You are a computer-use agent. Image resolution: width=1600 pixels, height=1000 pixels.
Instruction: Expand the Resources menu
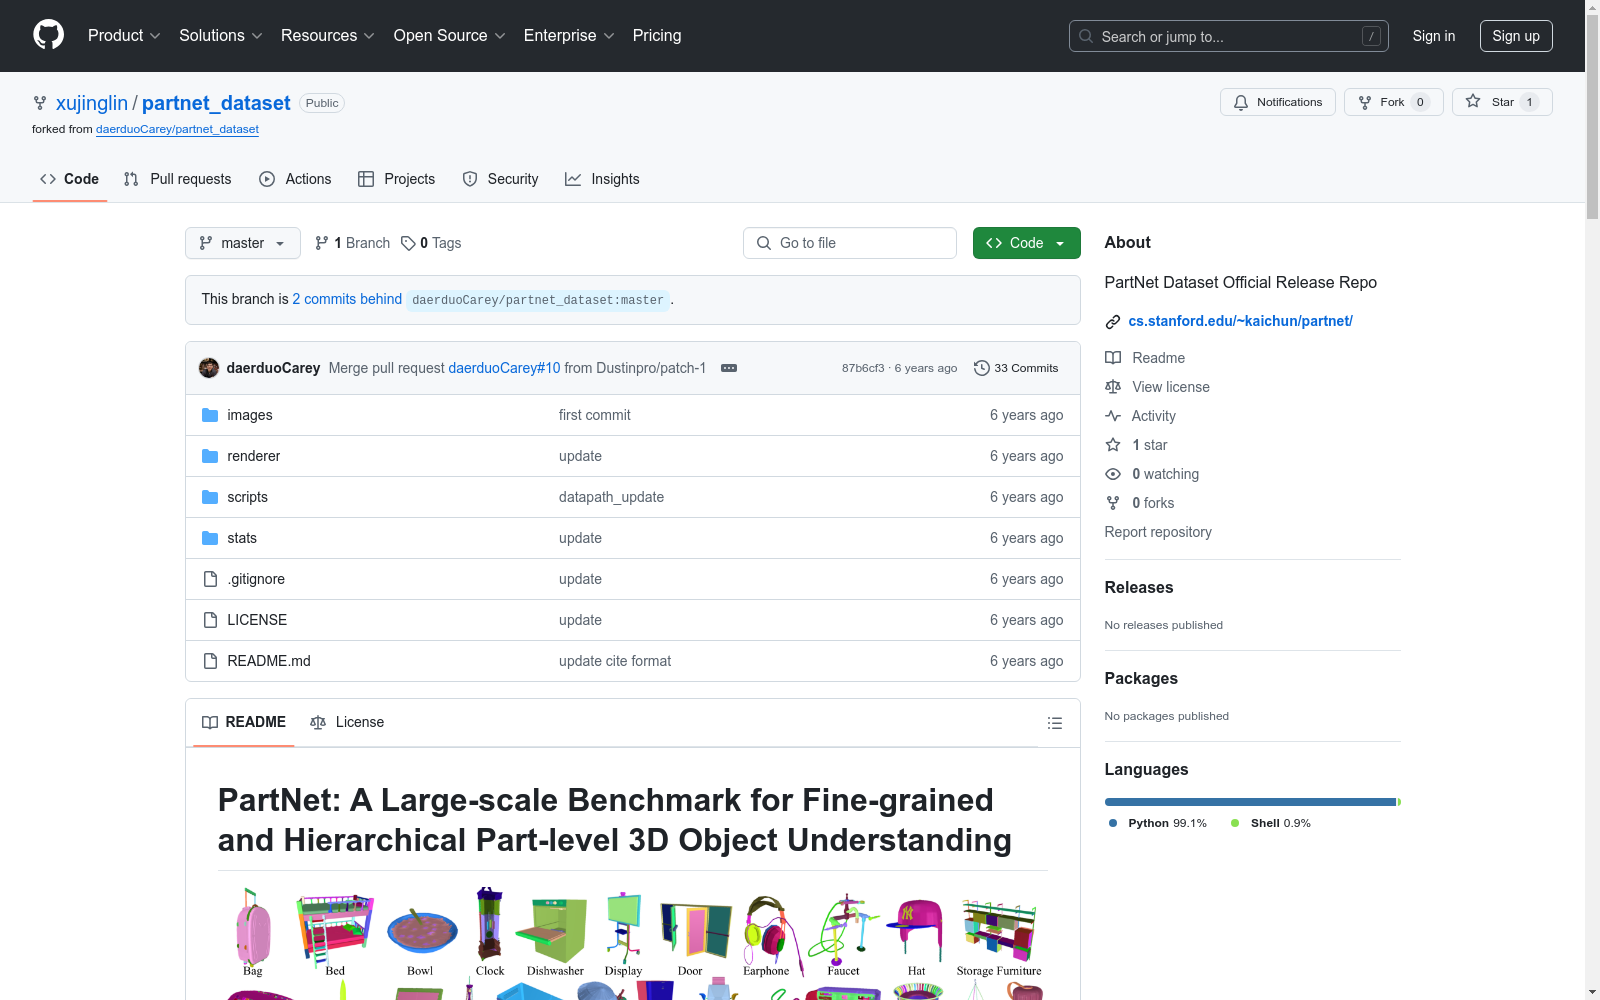pos(328,35)
